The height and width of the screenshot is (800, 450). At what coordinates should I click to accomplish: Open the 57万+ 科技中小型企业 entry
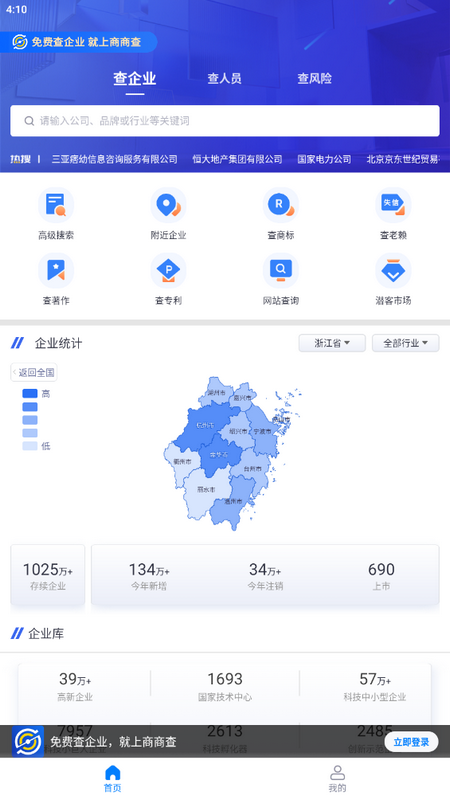[375, 687]
